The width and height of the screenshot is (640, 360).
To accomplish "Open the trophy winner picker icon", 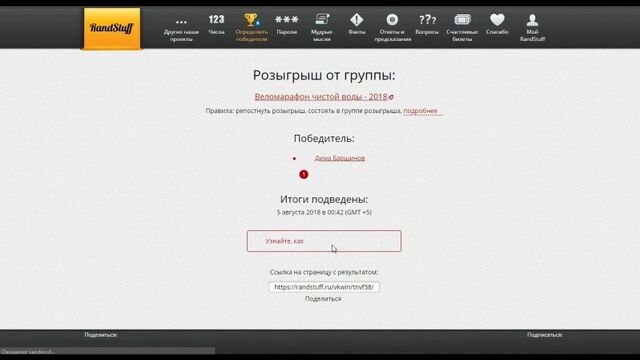I will 251,19.
